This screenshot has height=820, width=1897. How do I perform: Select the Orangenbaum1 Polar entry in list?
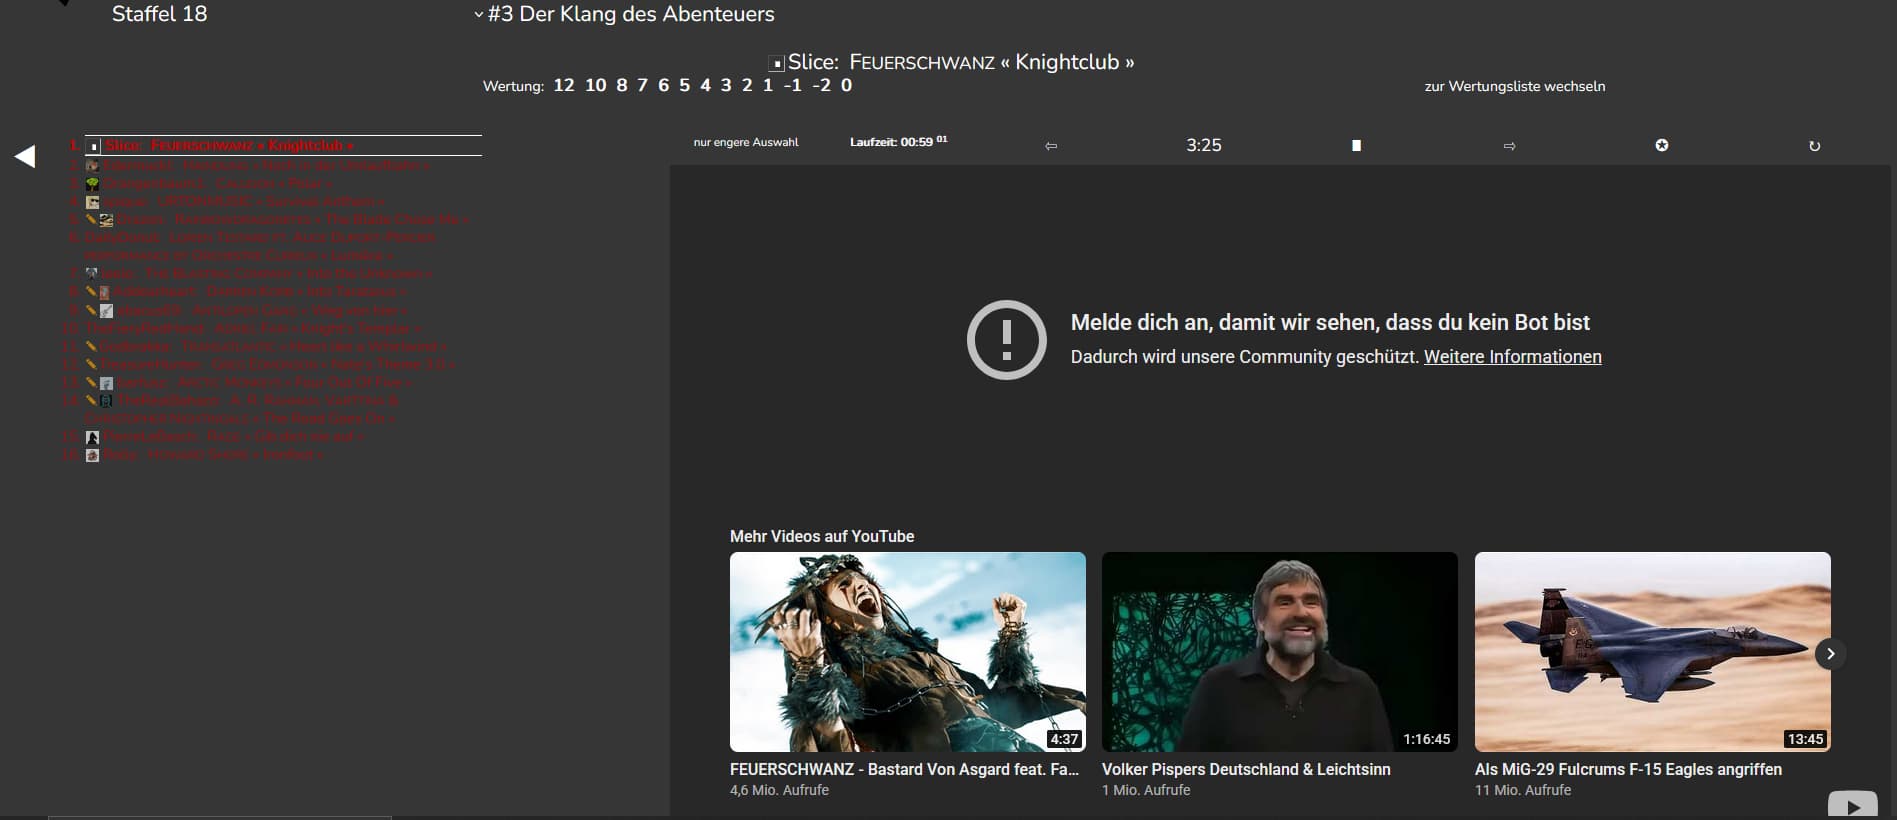coord(215,184)
